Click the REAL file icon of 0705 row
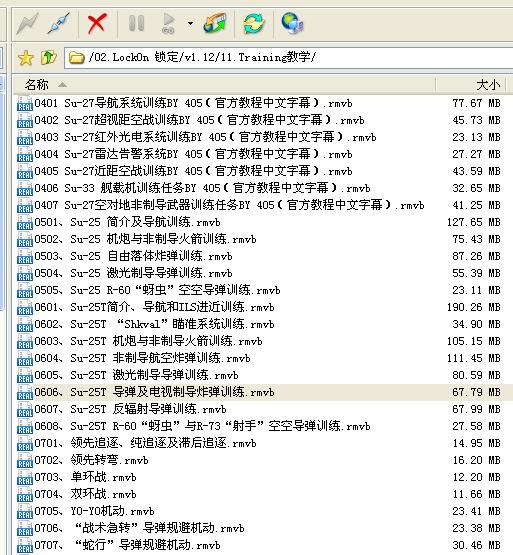513x555 pixels. (25, 511)
